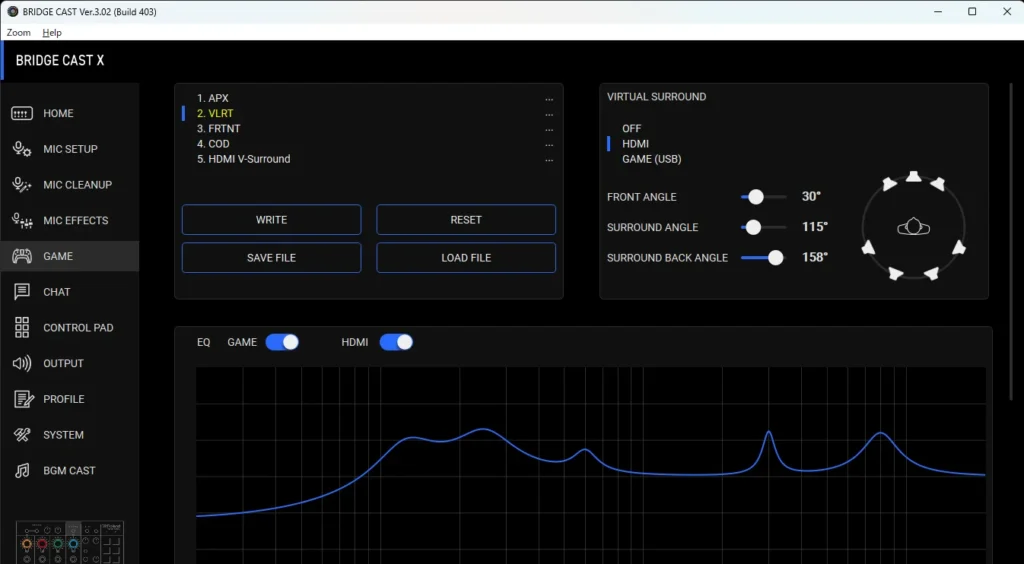Viewport: 1024px width, 564px height.
Task: Set Virtual Surround to OFF
Action: coord(631,129)
